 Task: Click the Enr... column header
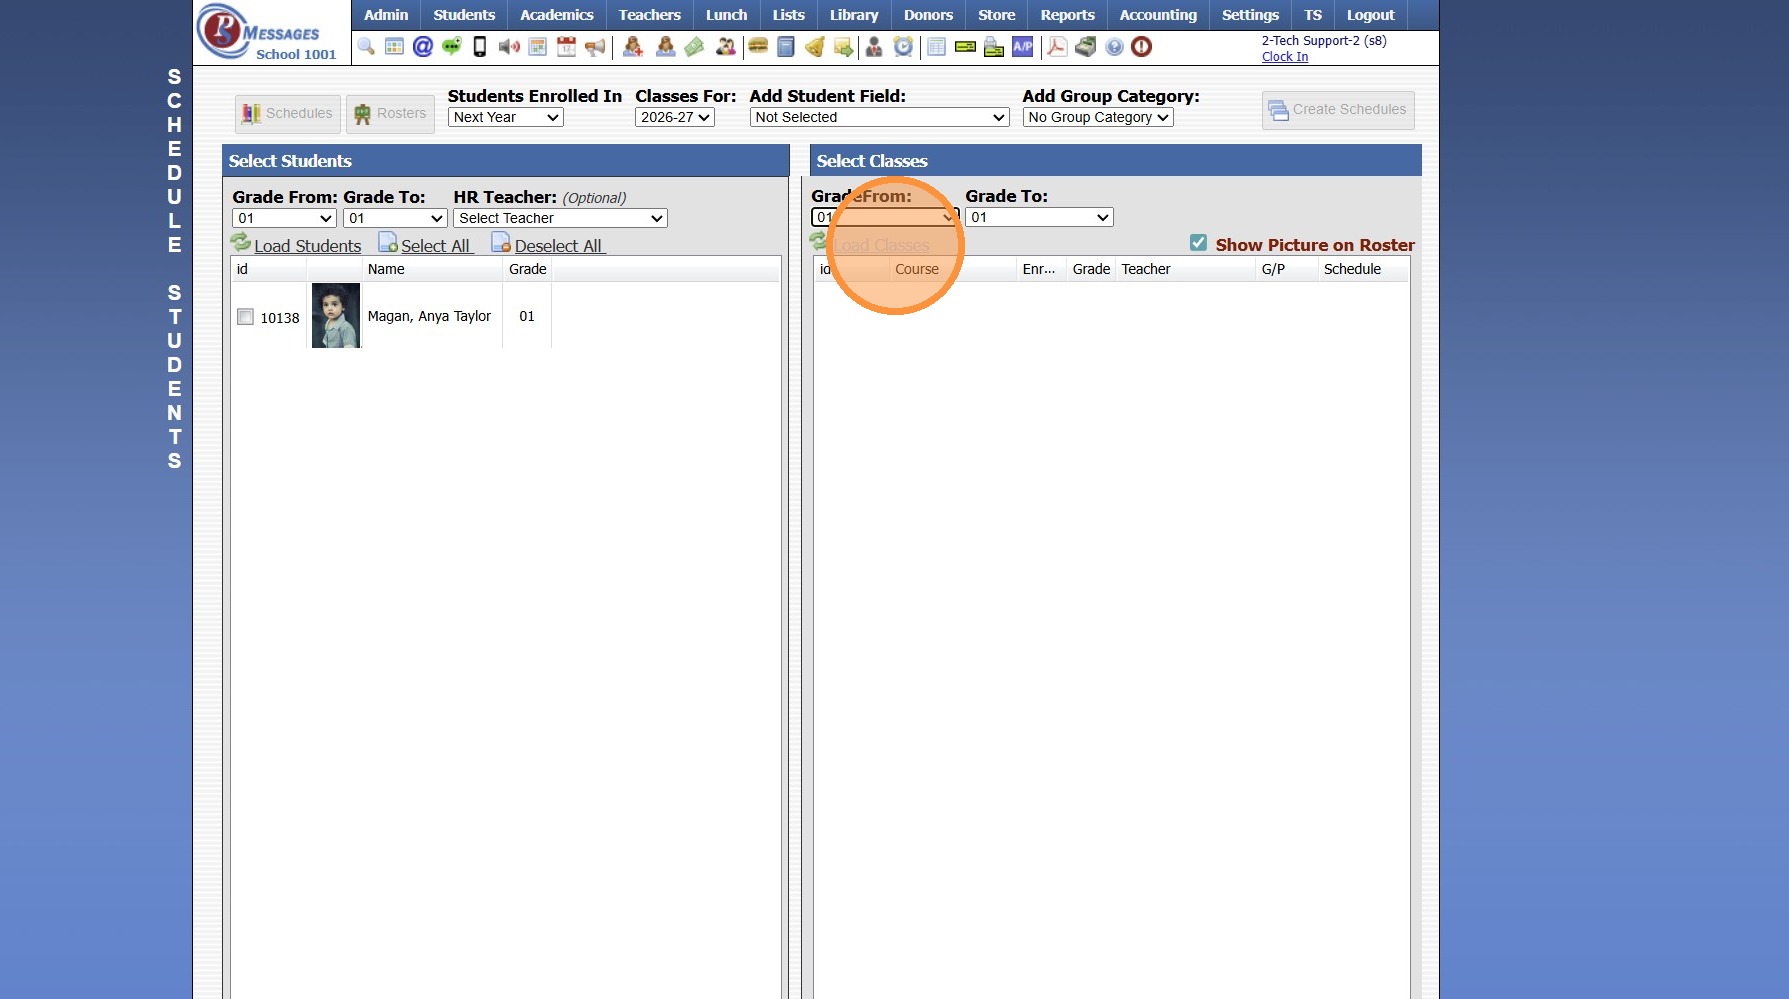pos(1041,269)
